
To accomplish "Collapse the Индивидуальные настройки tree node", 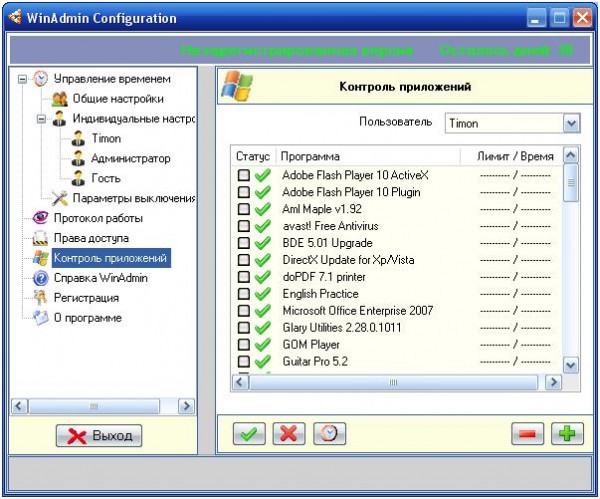I will click(x=41, y=119).
